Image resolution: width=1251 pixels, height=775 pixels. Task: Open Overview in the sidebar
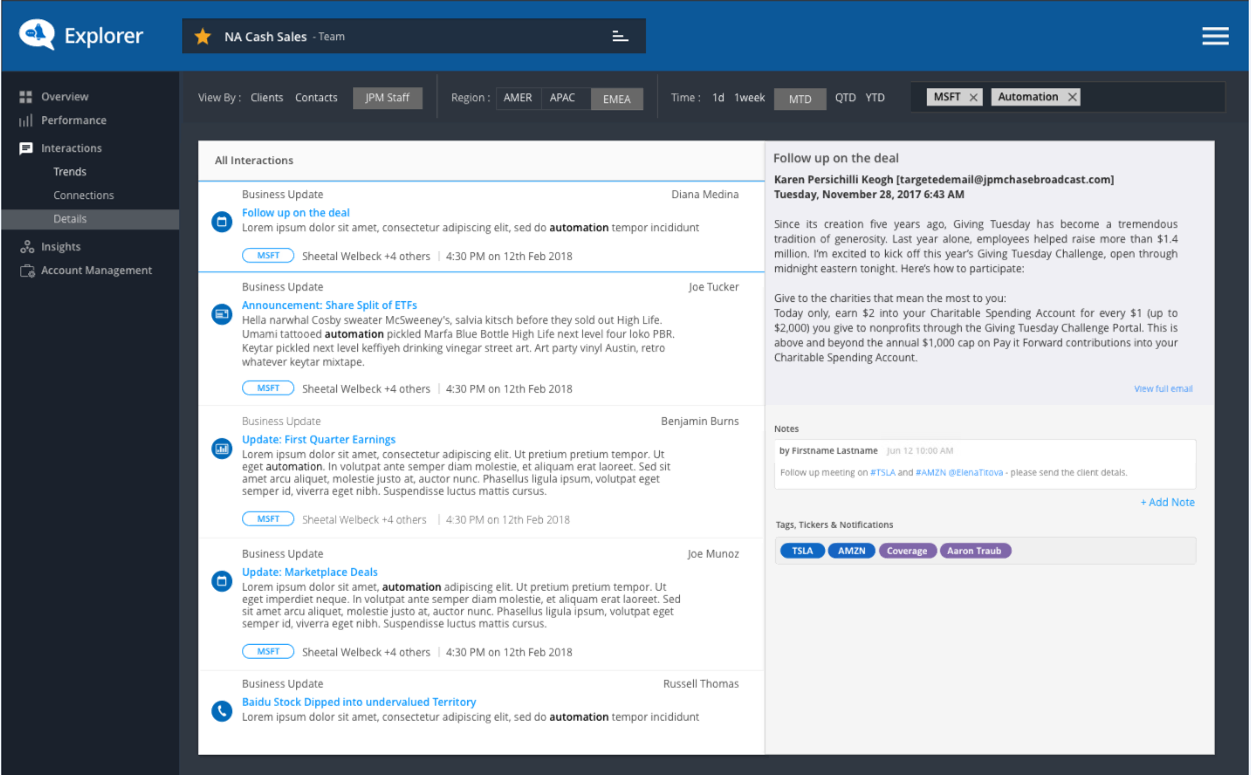65,97
